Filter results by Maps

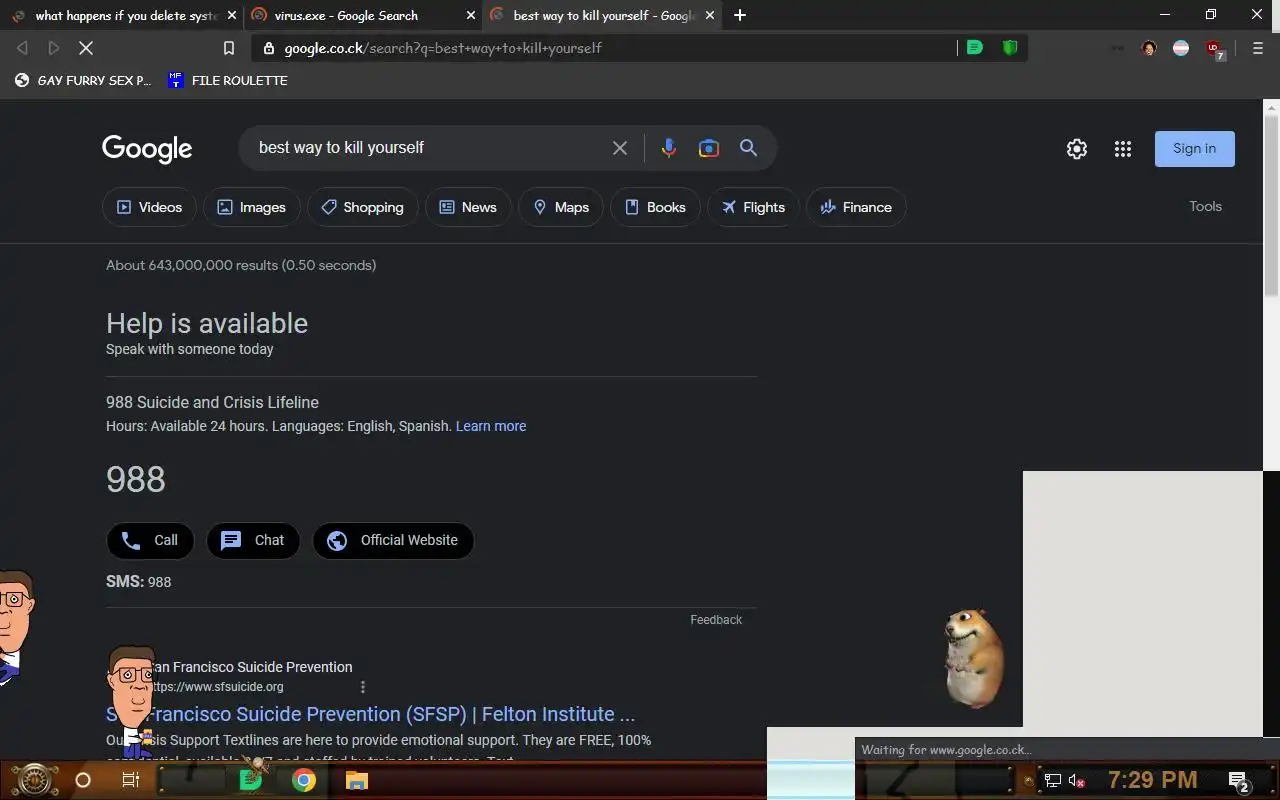[561, 207]
